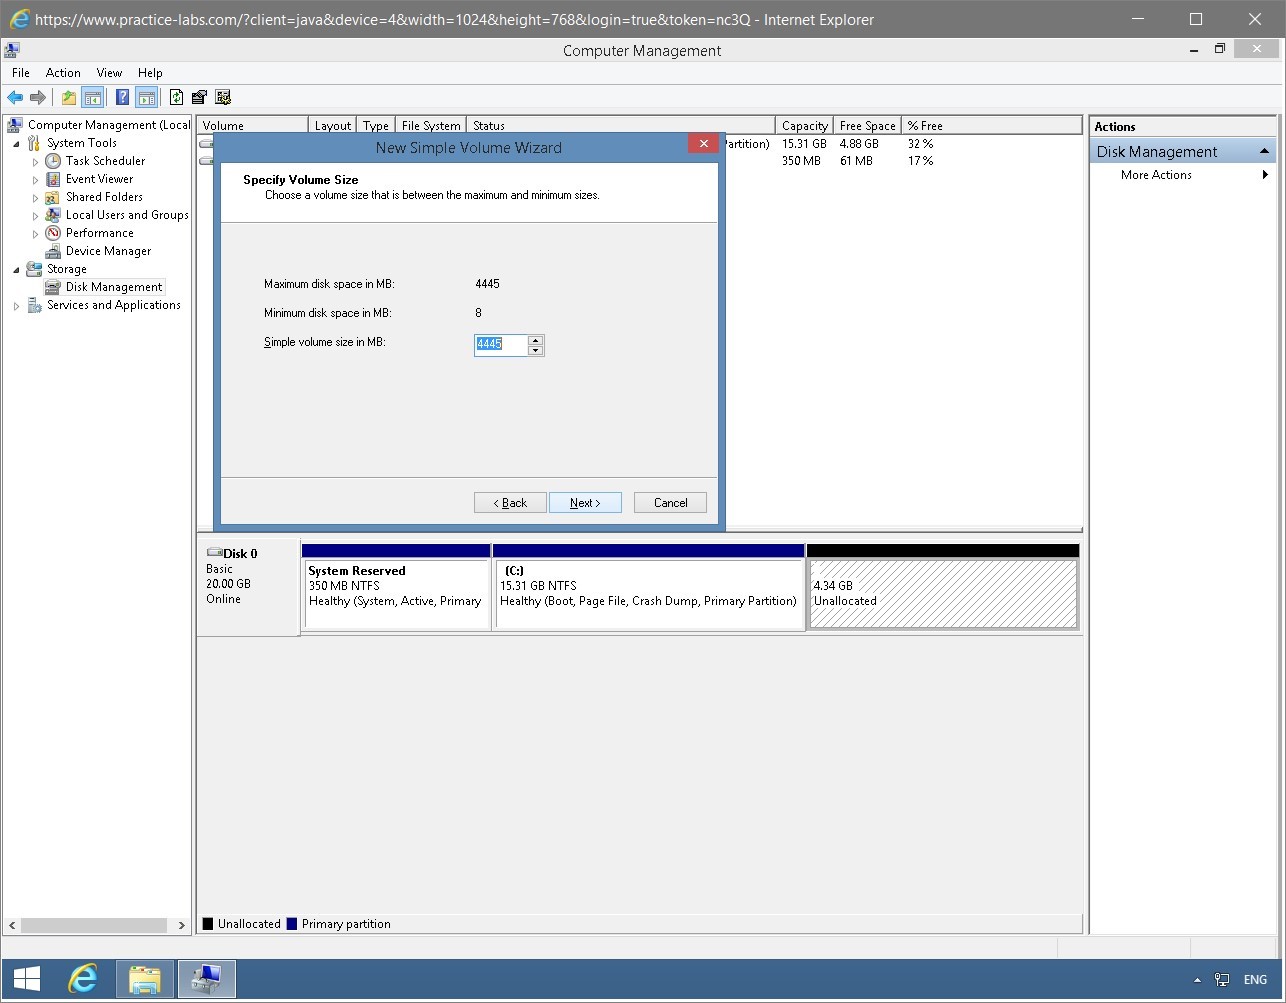Image resolution: width=1286 pixels, height=1003 pixels.
Task: Toggle the Show/Hide Console Tree icon
Action: coord(93,97)
